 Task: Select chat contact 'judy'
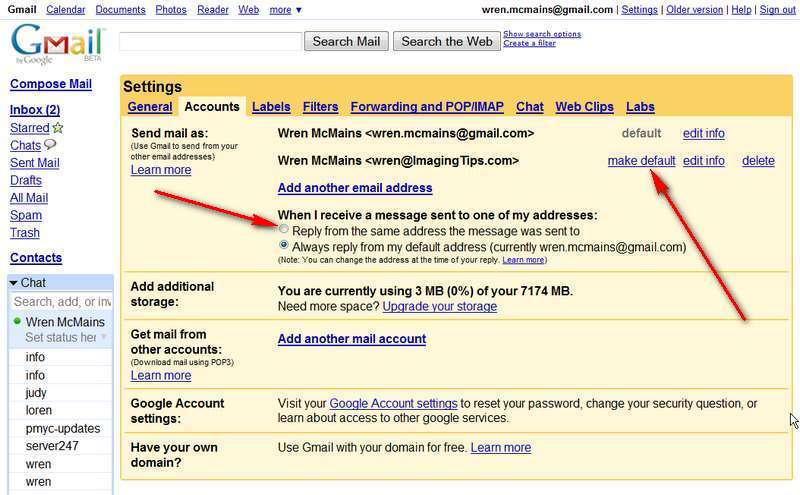[x=36, y=393]
